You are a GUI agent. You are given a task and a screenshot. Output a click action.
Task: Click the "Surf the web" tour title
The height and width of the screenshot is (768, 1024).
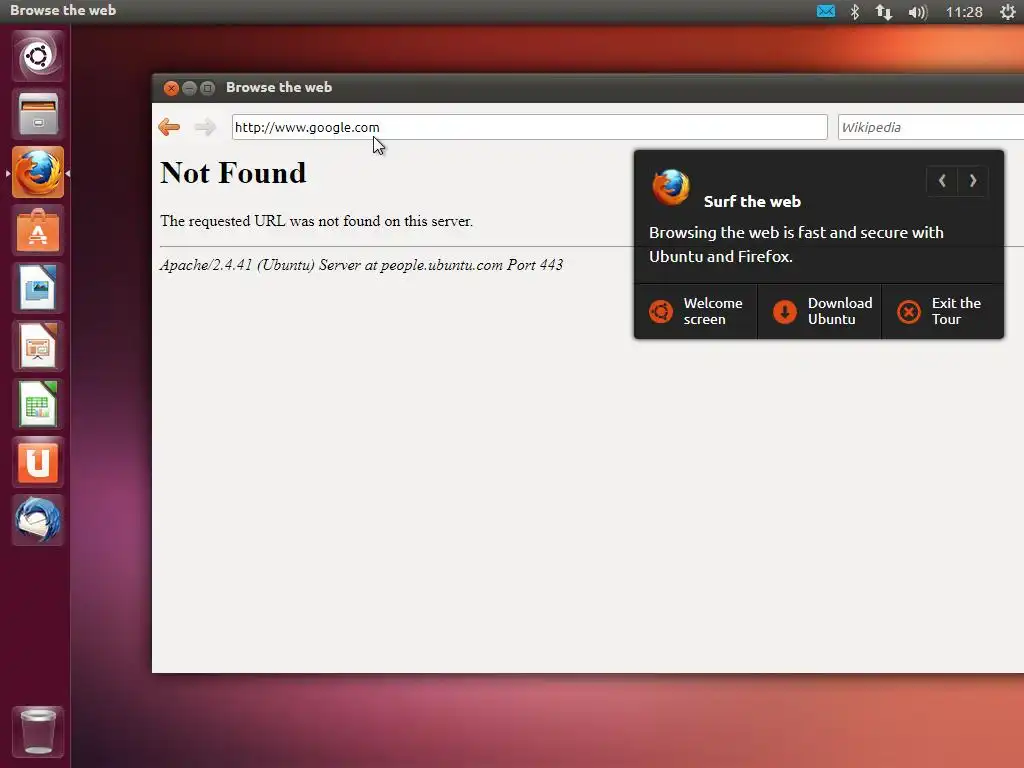pos(752,201)
